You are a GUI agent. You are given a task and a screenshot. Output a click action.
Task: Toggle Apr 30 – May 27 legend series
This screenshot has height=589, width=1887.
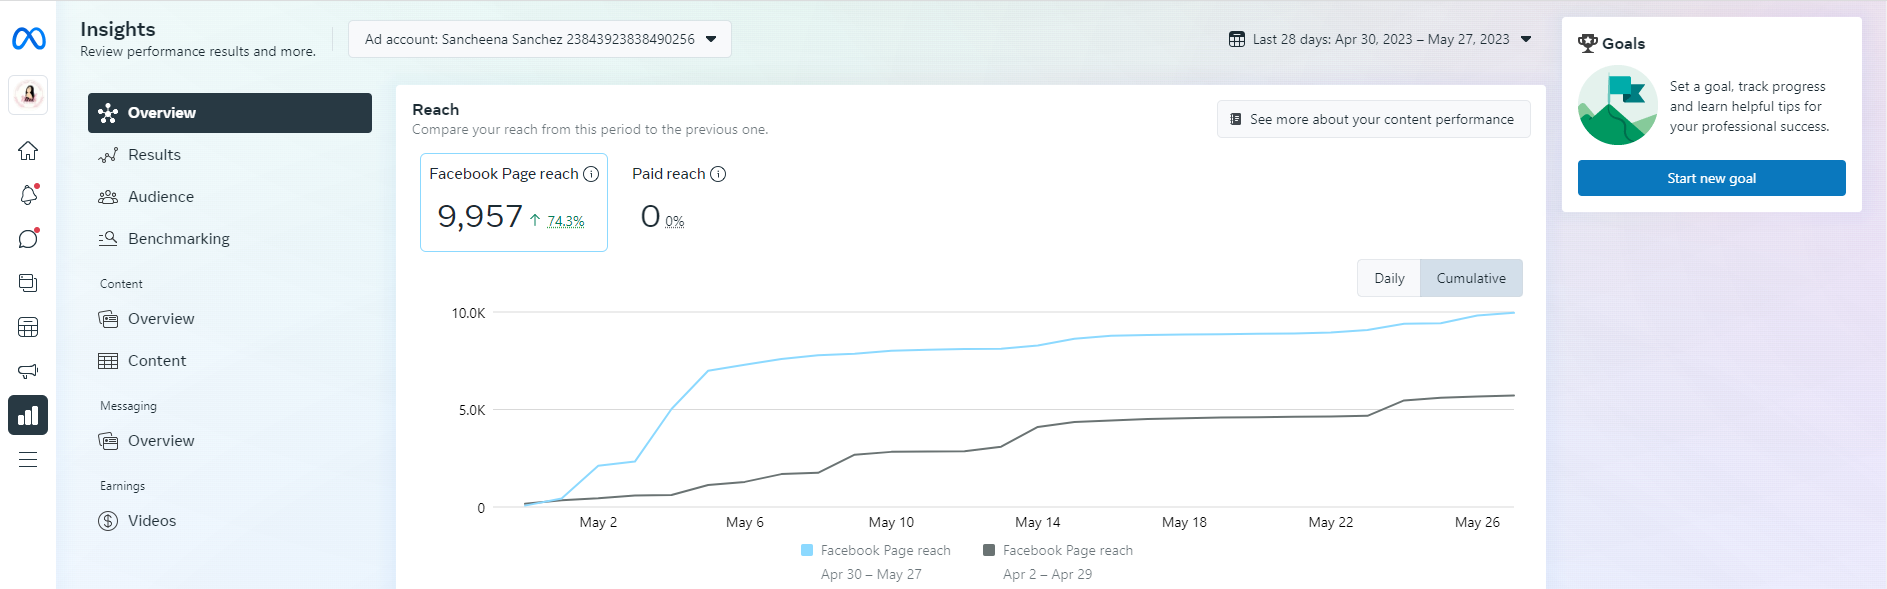pos(876,551)
